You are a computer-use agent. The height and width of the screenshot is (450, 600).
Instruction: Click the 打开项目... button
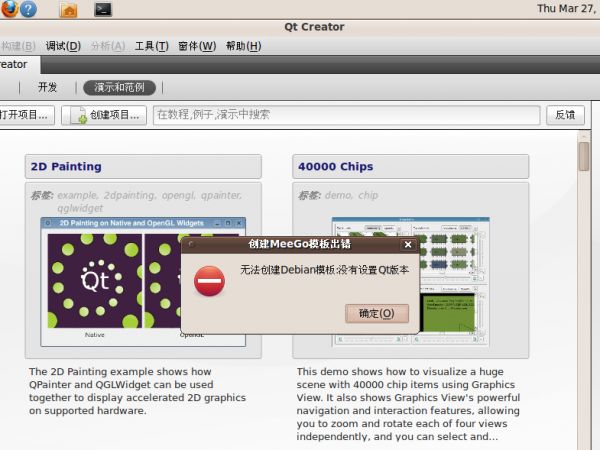coord(24,115)
